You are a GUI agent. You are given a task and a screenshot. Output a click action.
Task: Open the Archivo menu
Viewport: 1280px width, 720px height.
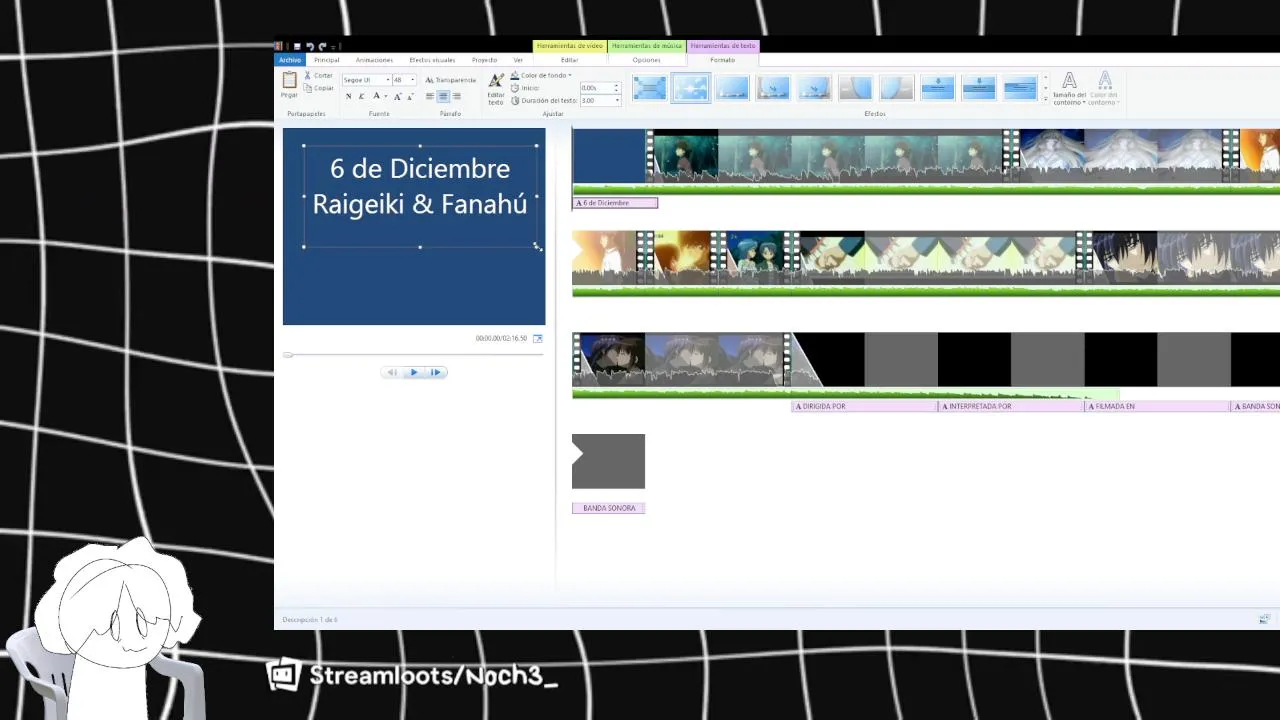coord(290,60)
